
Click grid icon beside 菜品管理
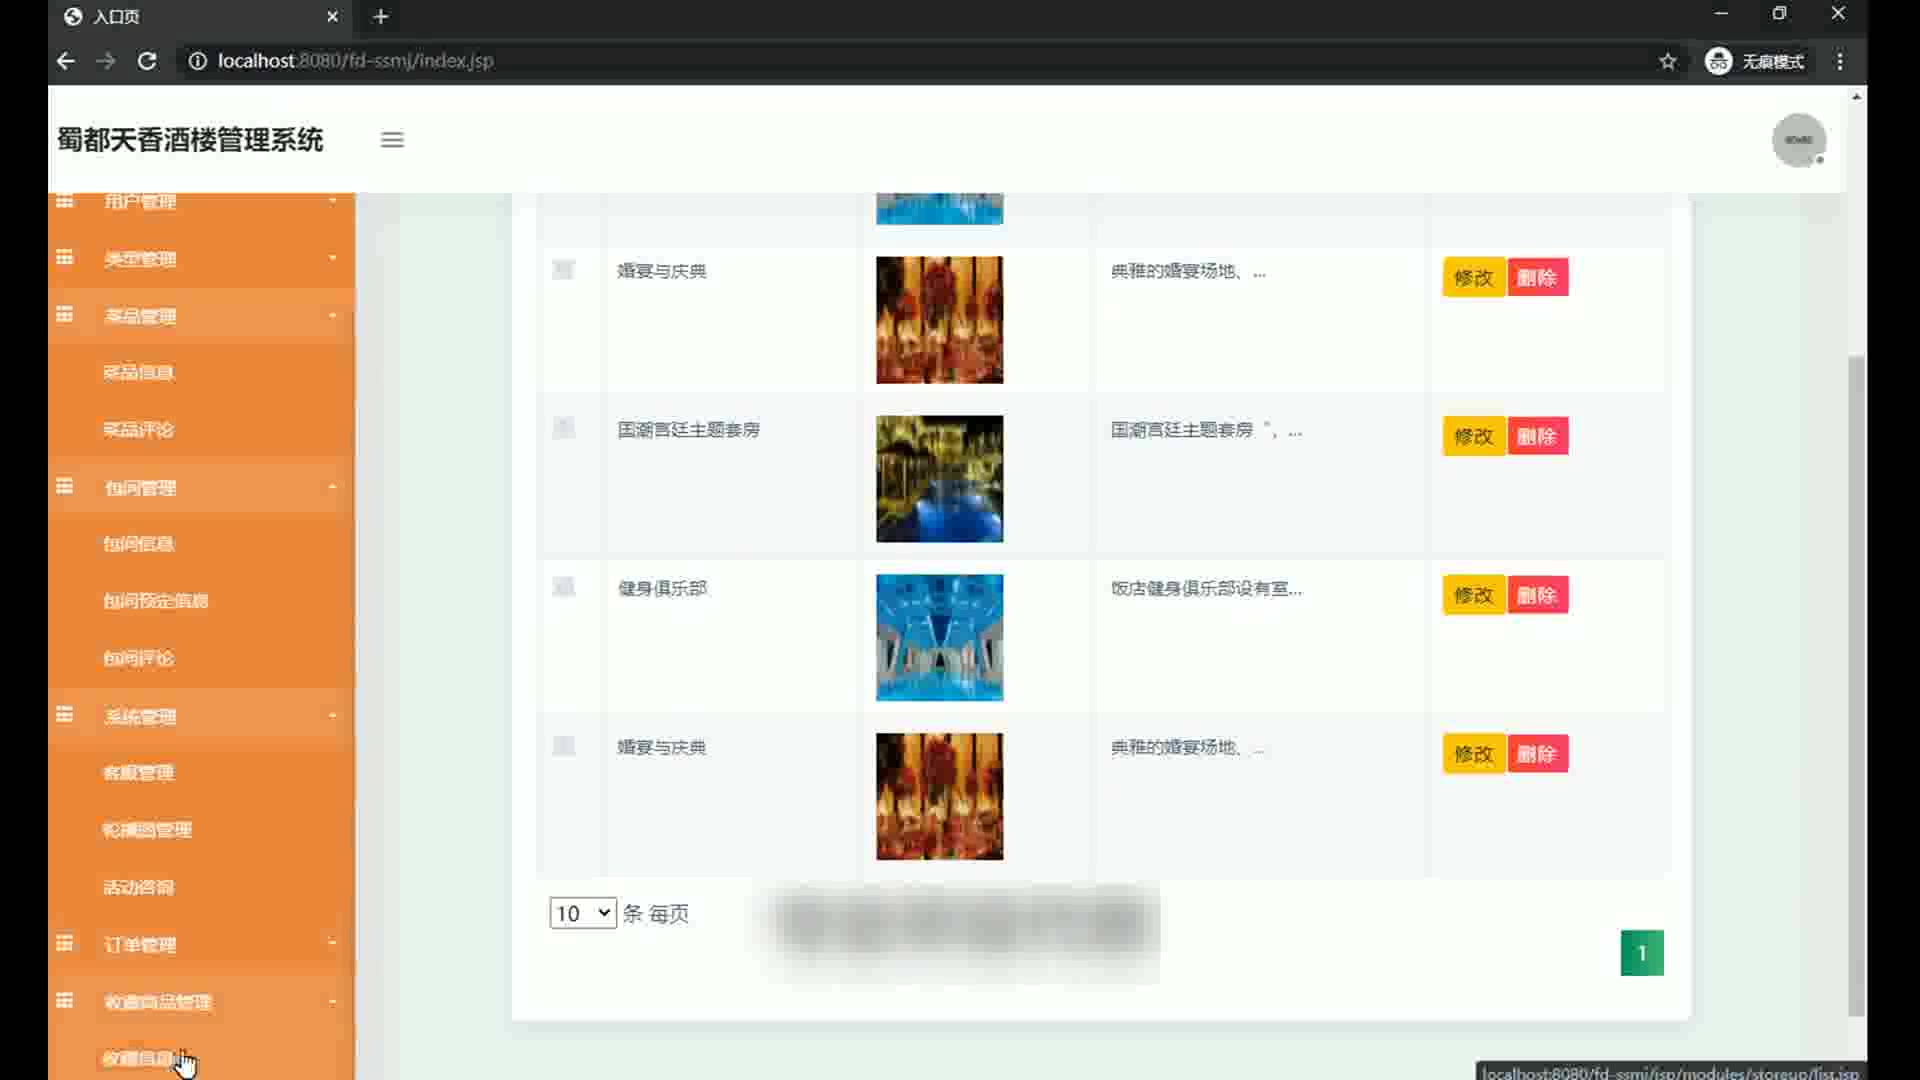pyautogui.click(x=65, y=315)
